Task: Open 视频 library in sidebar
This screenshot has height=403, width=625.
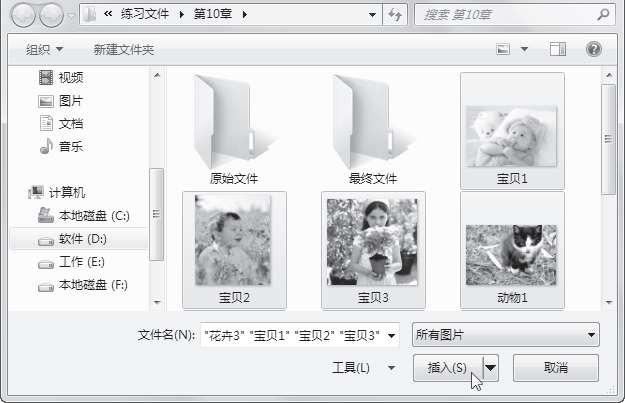Action: 61,77
